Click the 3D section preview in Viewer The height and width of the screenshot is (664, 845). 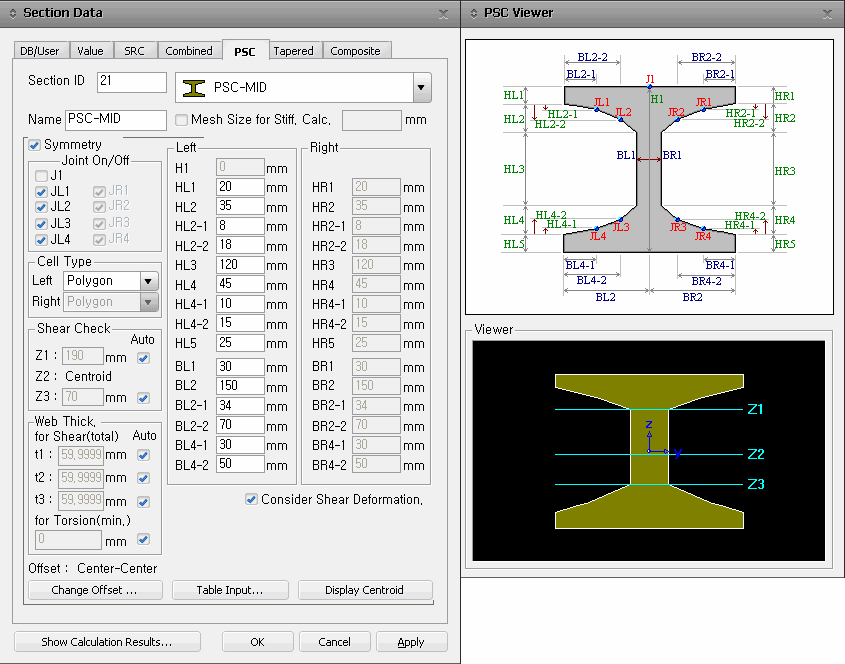[x=649, y=451]
